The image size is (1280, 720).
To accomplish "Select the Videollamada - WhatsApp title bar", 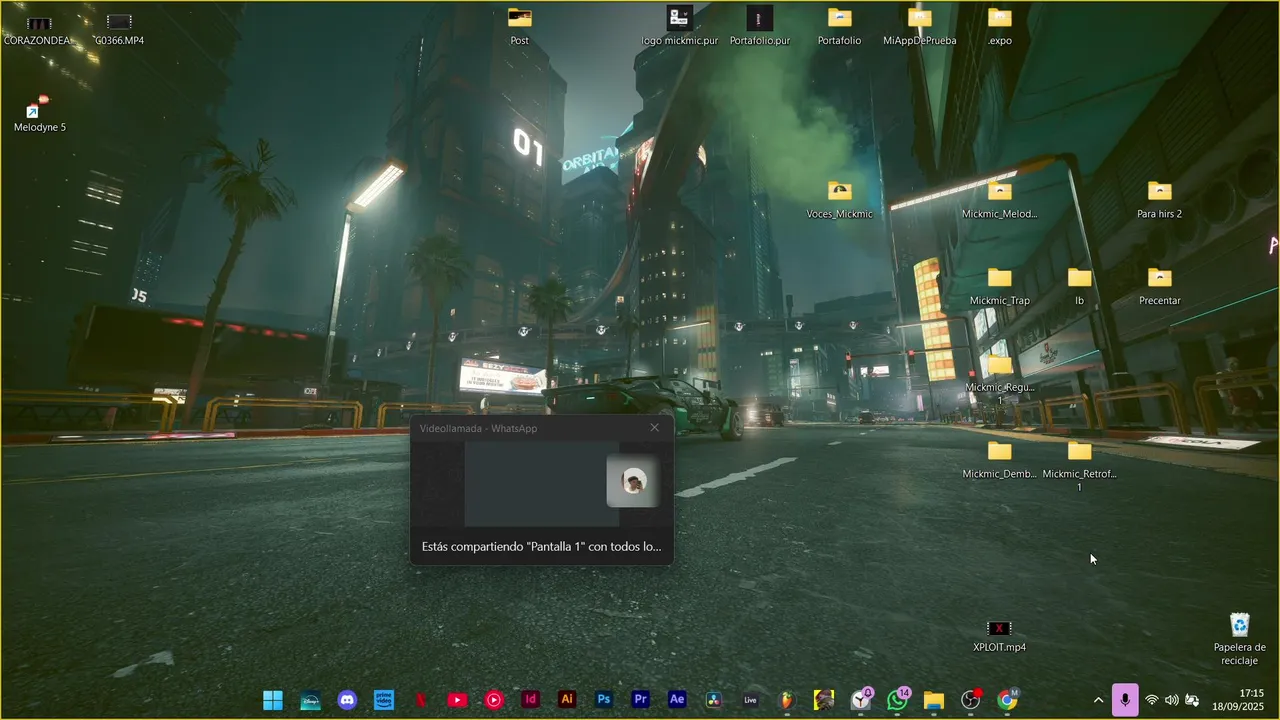I will tap(541, 428).
